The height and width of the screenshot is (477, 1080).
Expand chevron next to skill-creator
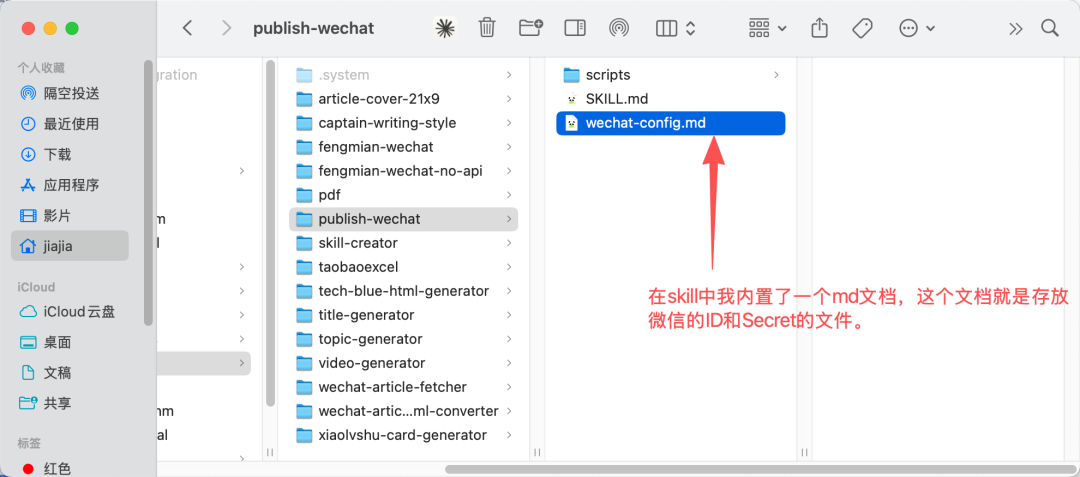[509, 243]
